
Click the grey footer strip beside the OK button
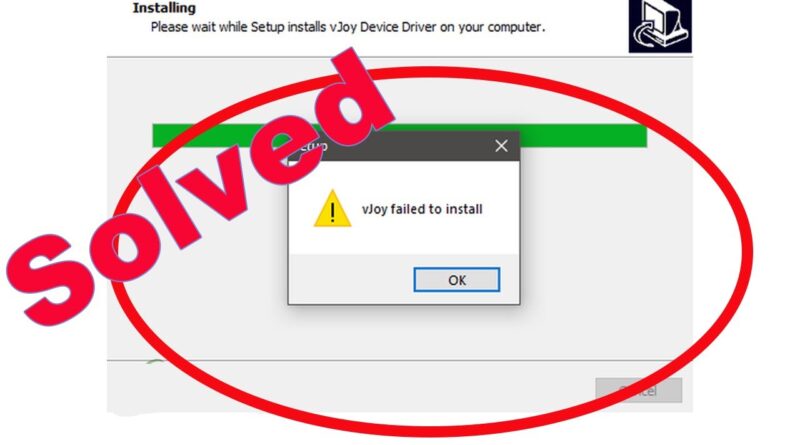point(351,279)
